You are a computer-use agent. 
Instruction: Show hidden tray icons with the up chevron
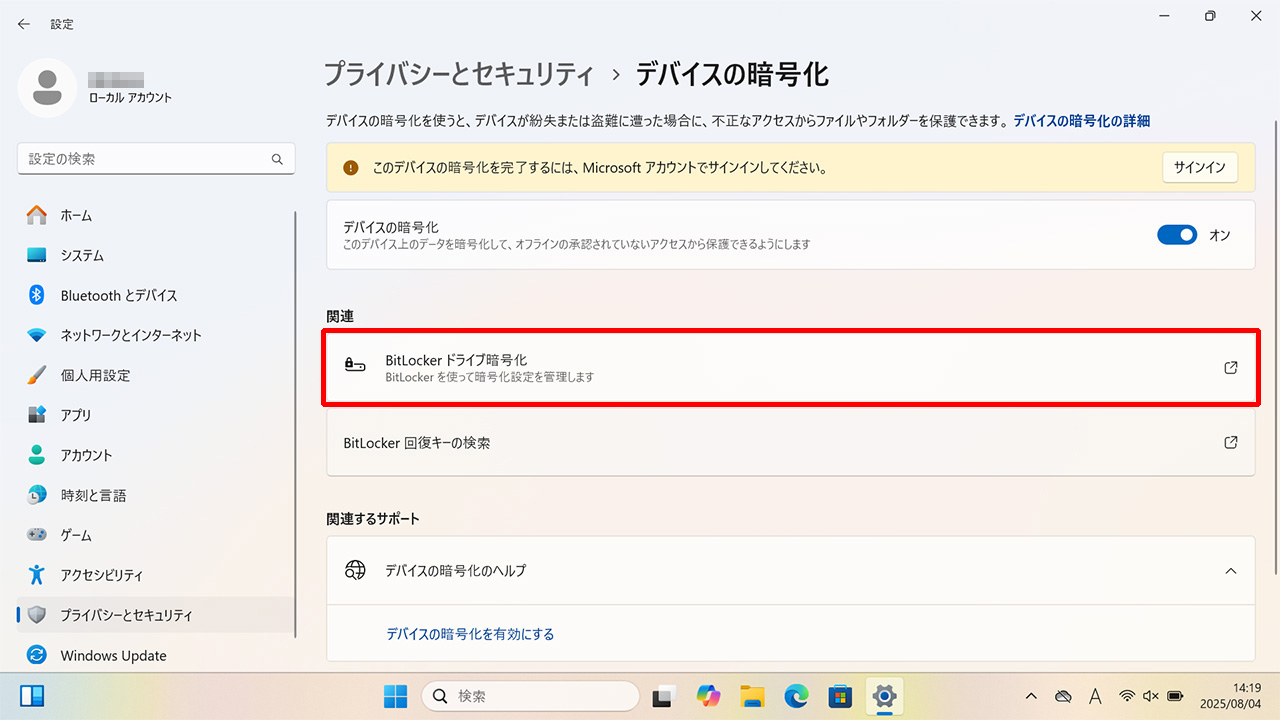pos(1032,696)
